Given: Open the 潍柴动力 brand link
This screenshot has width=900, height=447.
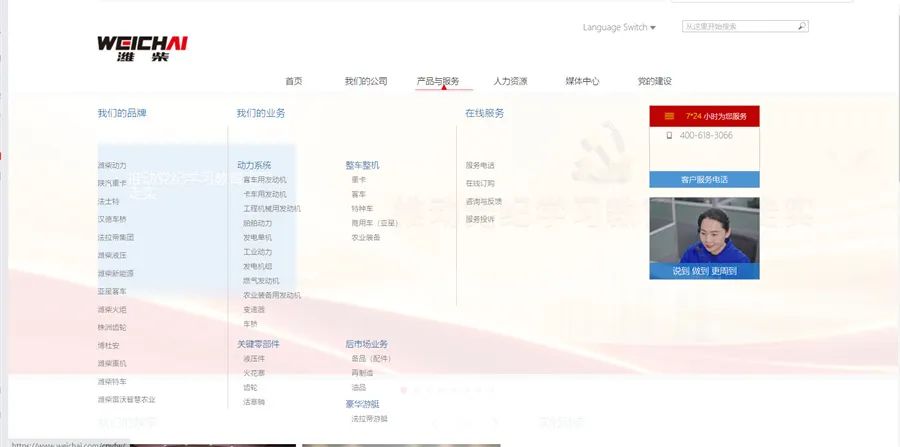Looking at the screenshot, I should click(x=112, y=165).
